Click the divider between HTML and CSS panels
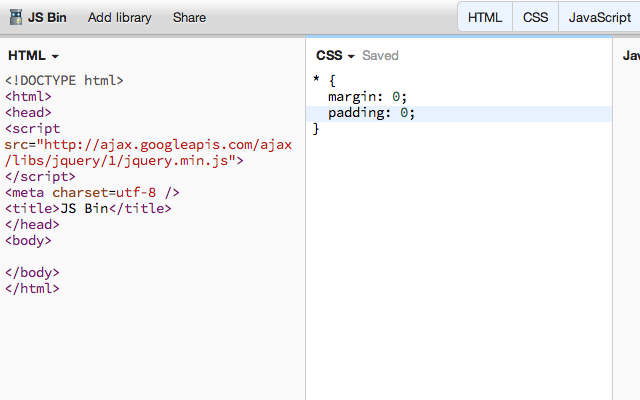640x400 pixels. click(305, 220)
